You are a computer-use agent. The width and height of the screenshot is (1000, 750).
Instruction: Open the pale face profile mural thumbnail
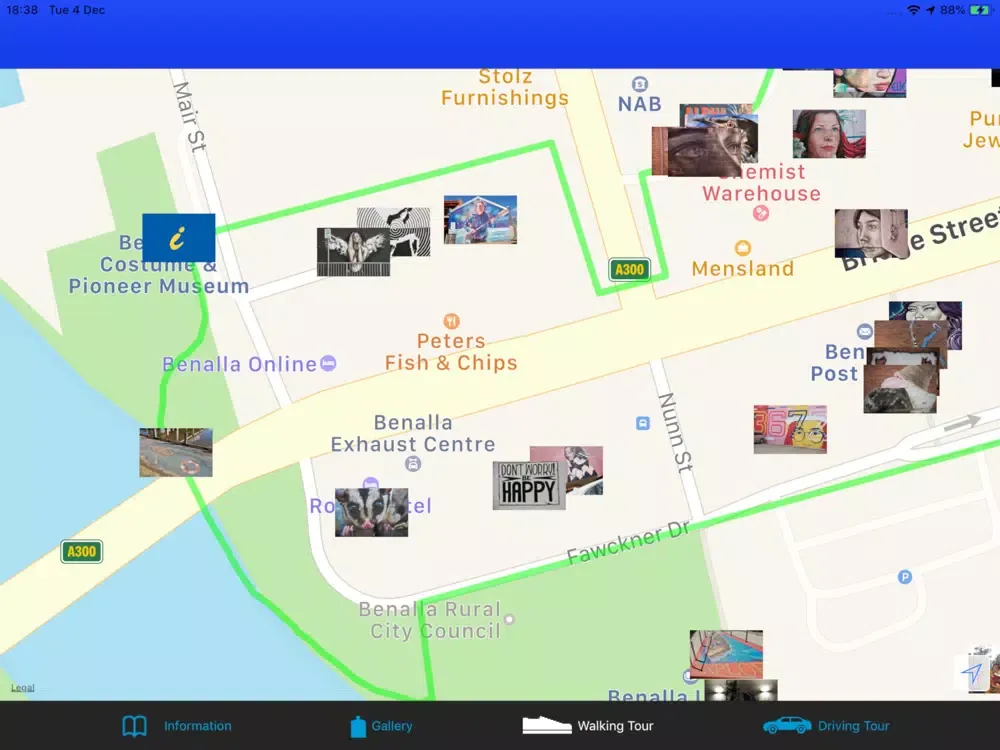pyautogui.click(x=871, y=233)
